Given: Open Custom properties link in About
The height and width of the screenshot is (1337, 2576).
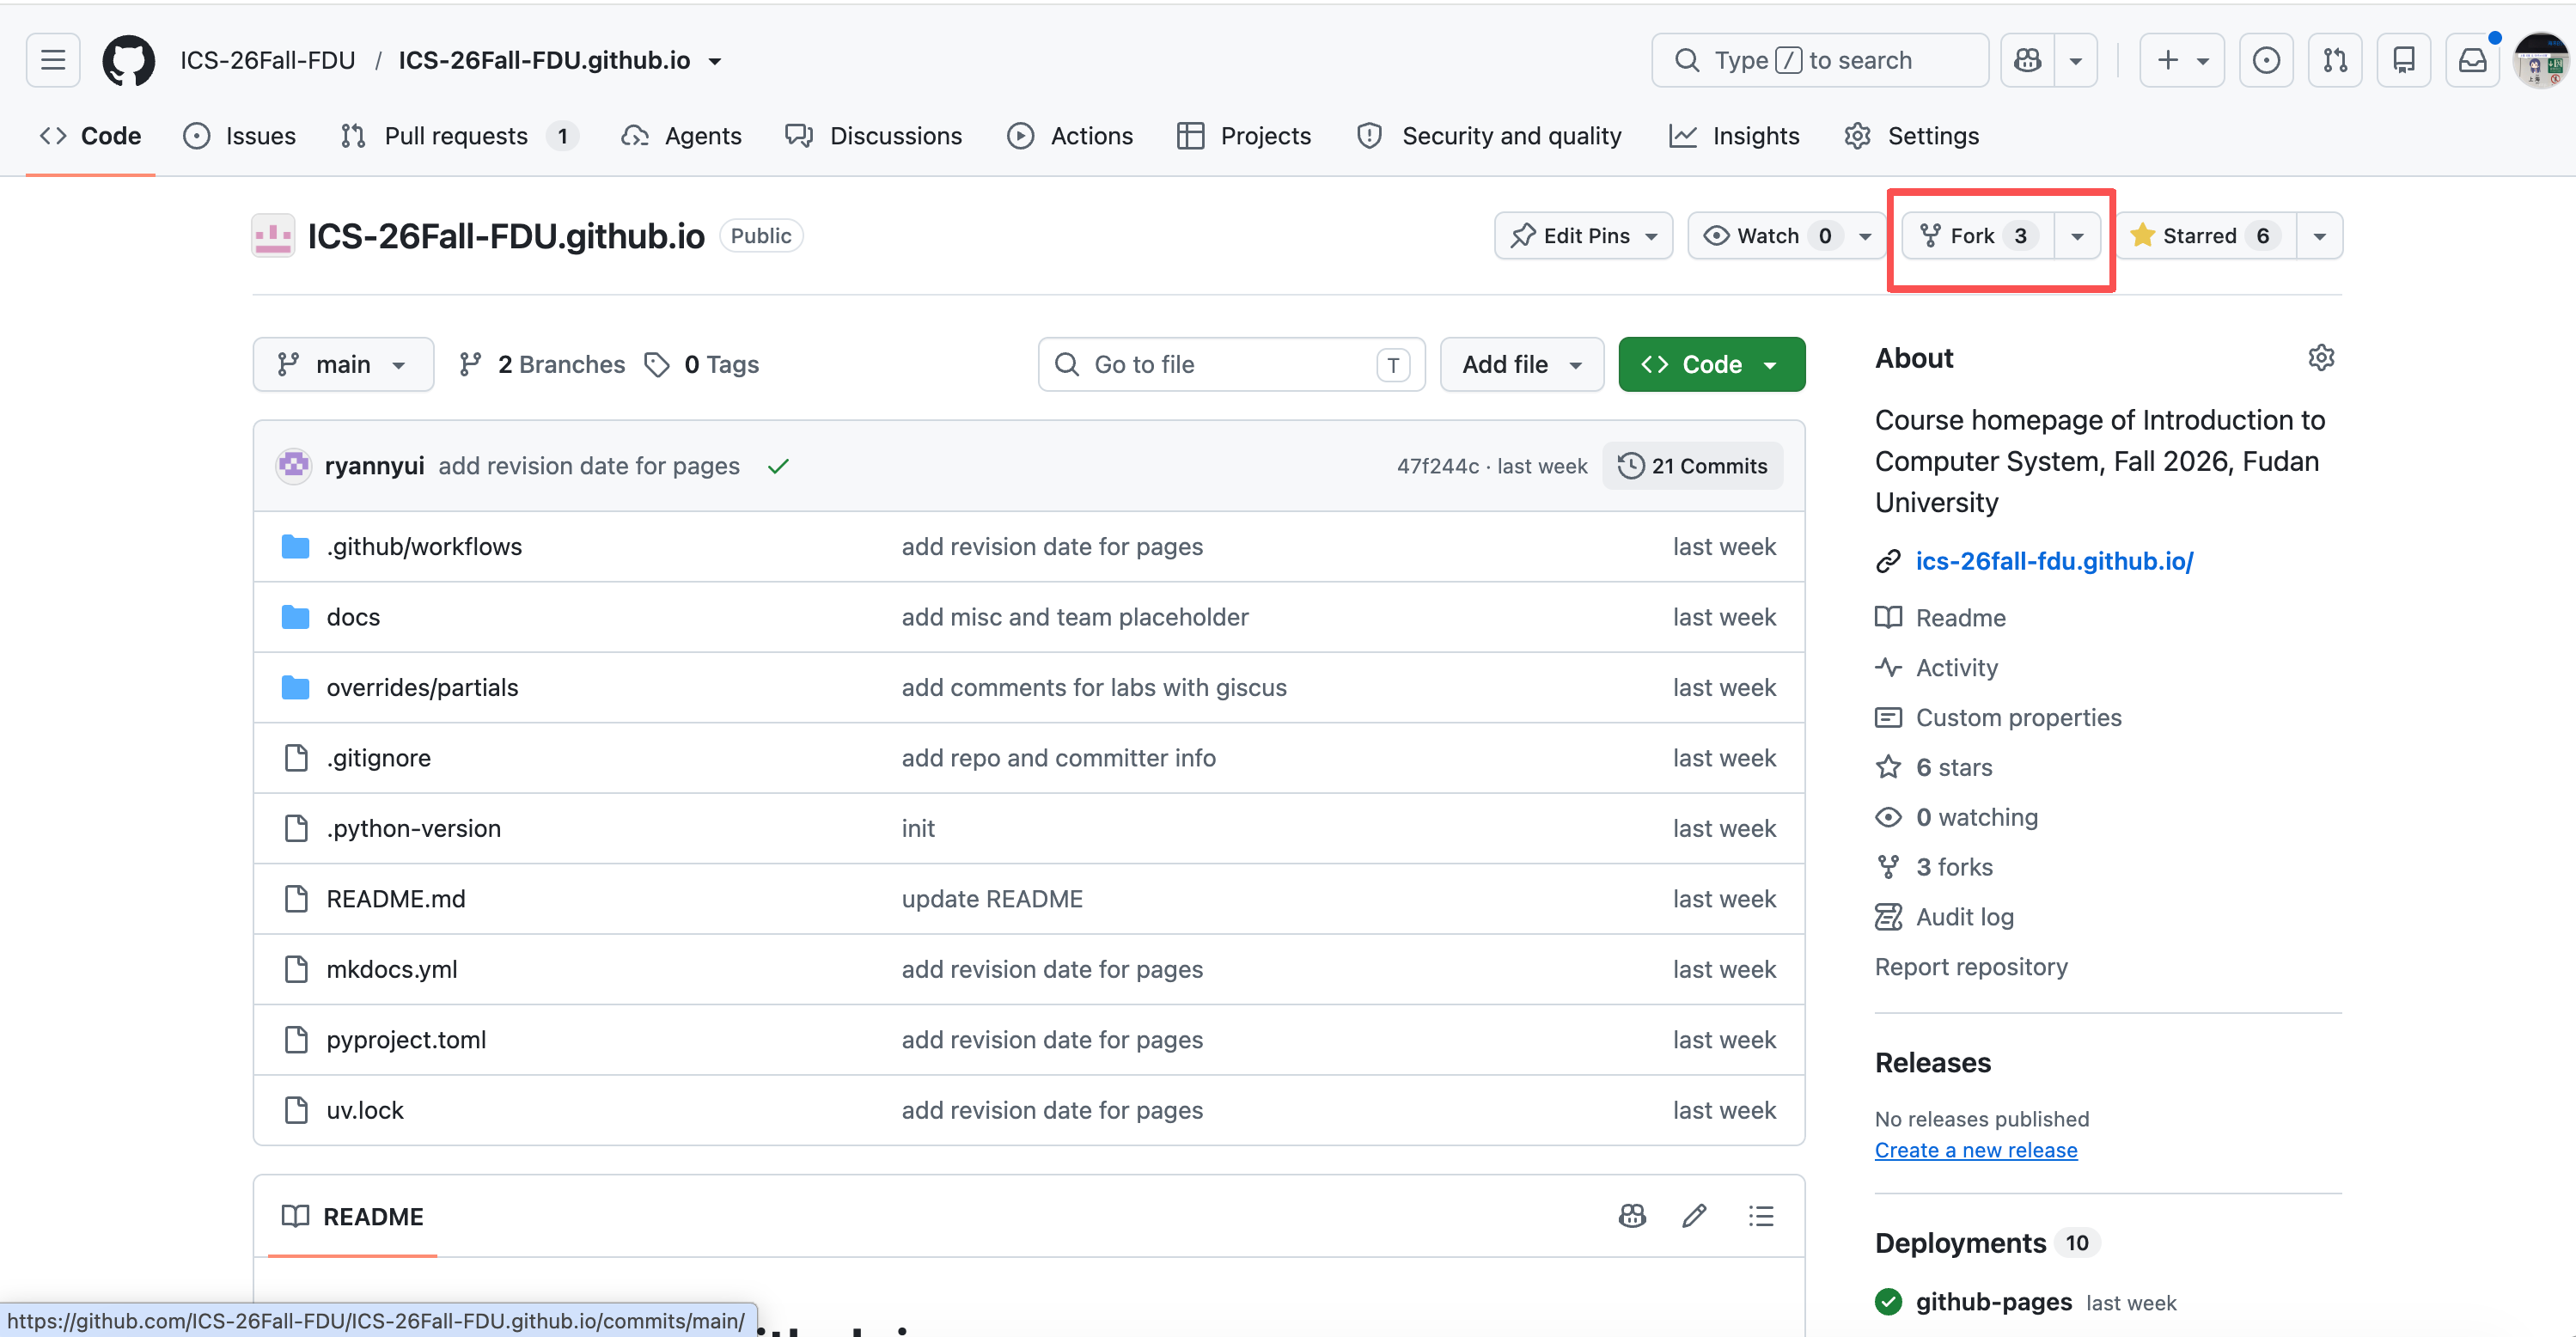Looking at the screenshot, I should (2019, 718).
